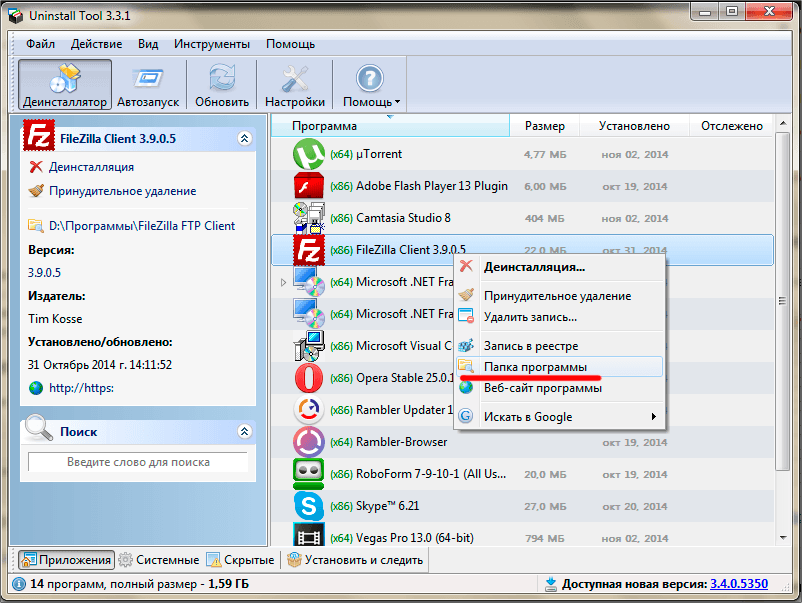Sort by the Размер column header
Viewport: 802px width, 603px height.
tap(544, 126)
